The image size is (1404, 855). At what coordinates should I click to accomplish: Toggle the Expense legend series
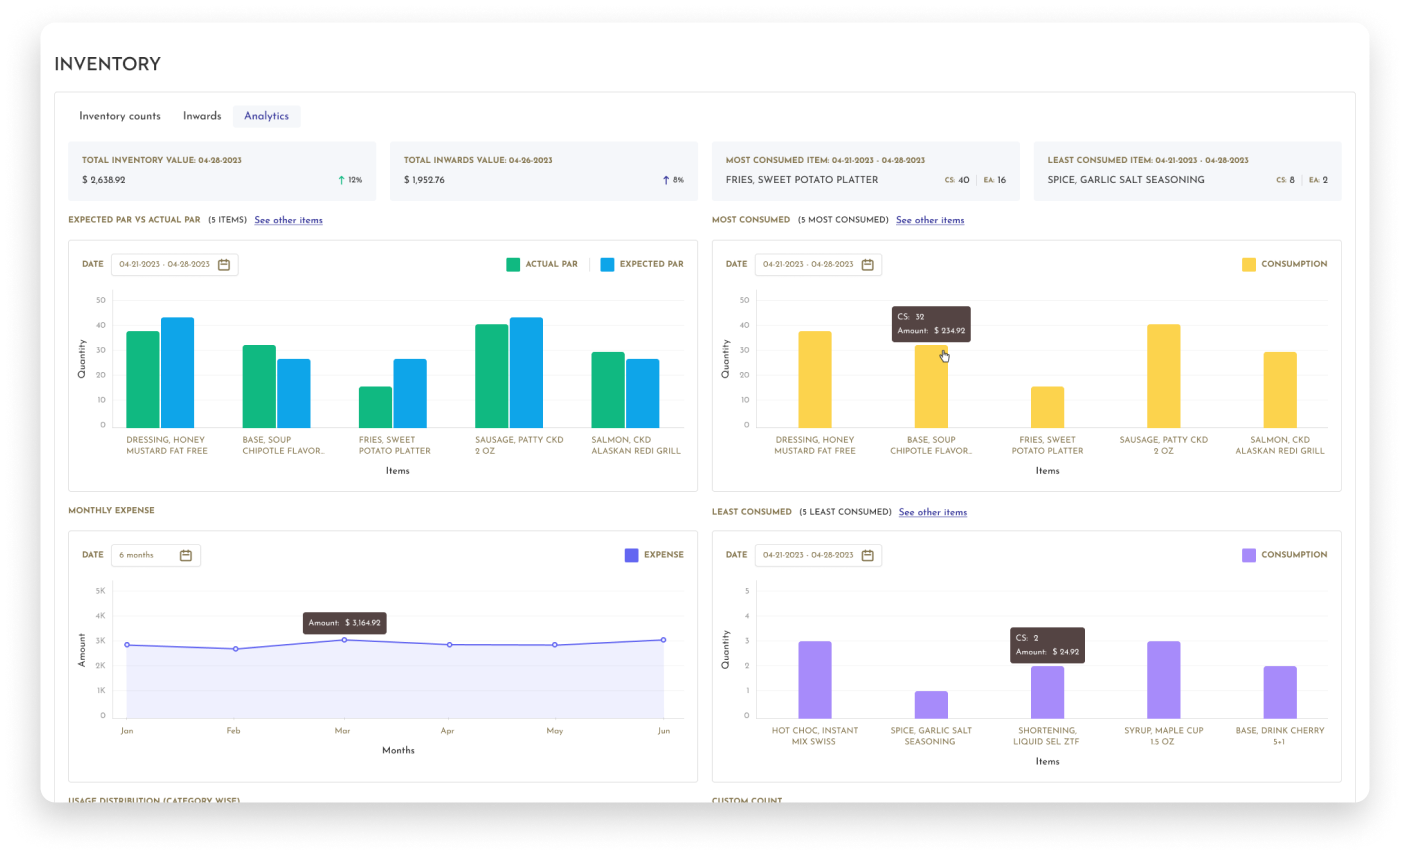[654, 555]
